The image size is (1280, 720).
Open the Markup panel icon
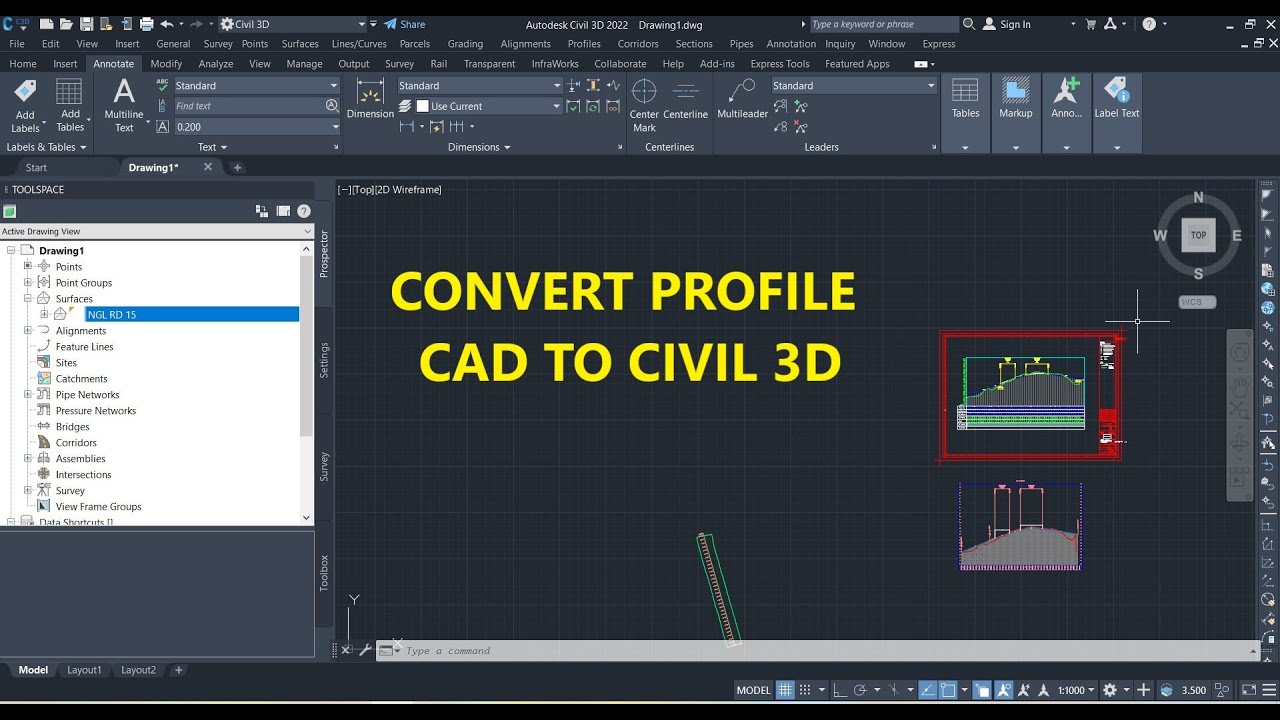click(x=1015, y=92)
